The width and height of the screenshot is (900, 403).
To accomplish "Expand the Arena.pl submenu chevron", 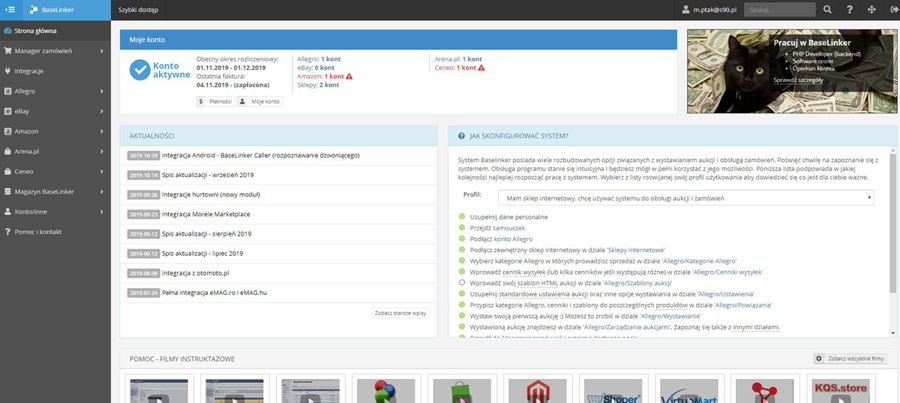I will (x=102, y=152).
